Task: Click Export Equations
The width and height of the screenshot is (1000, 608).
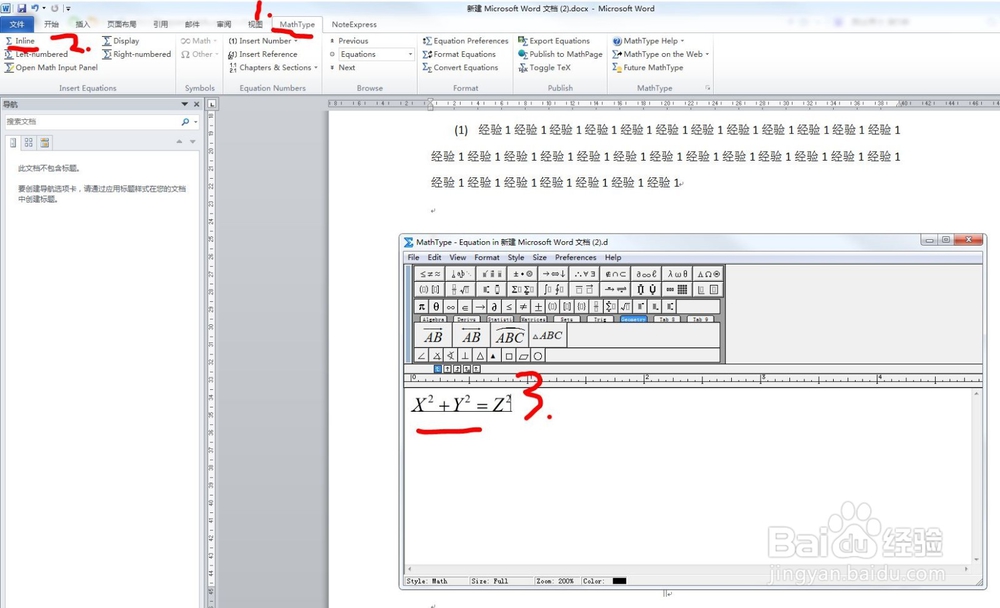Action: [x=554, y=41]
